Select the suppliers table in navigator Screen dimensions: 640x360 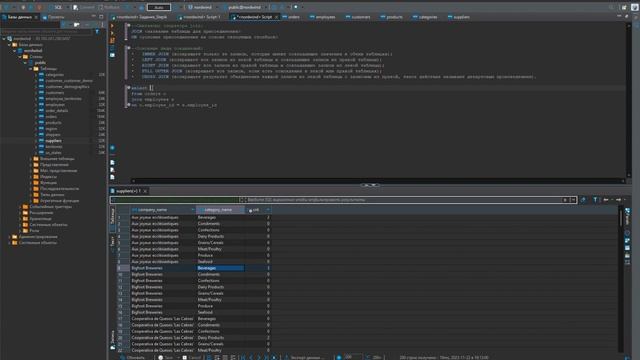click(x=53, y=140)
